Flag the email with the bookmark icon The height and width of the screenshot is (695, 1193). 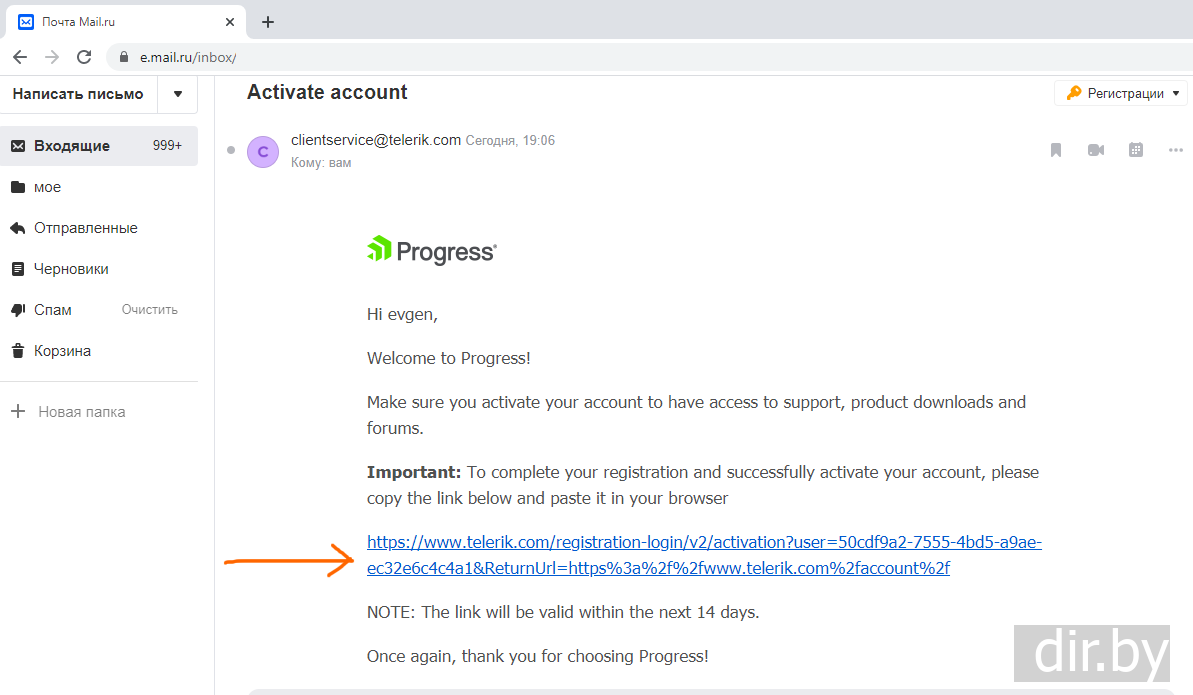1056,150
